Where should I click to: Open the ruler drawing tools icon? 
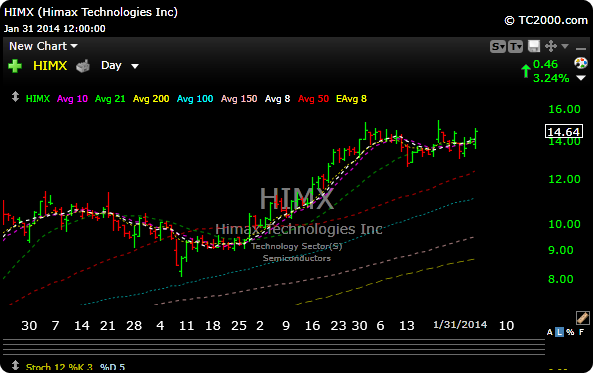pyautogui.click(x=582, y=318)
